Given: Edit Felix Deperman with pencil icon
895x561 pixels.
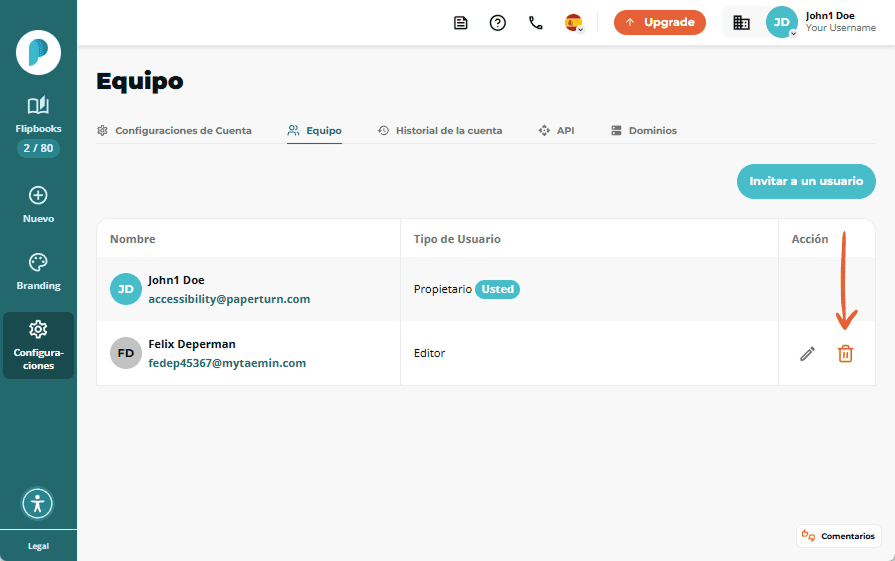Looking at the screenshot, I should pyautogui.click(x=807, y=354).
